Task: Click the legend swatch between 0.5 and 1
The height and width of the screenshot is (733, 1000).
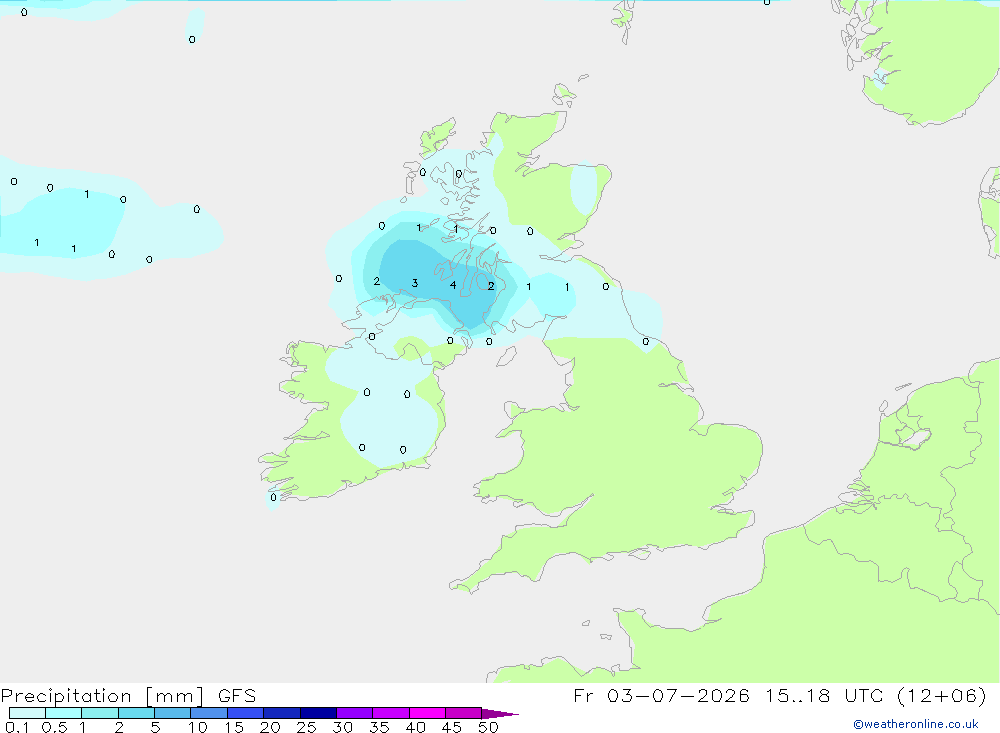Action: 64,713
